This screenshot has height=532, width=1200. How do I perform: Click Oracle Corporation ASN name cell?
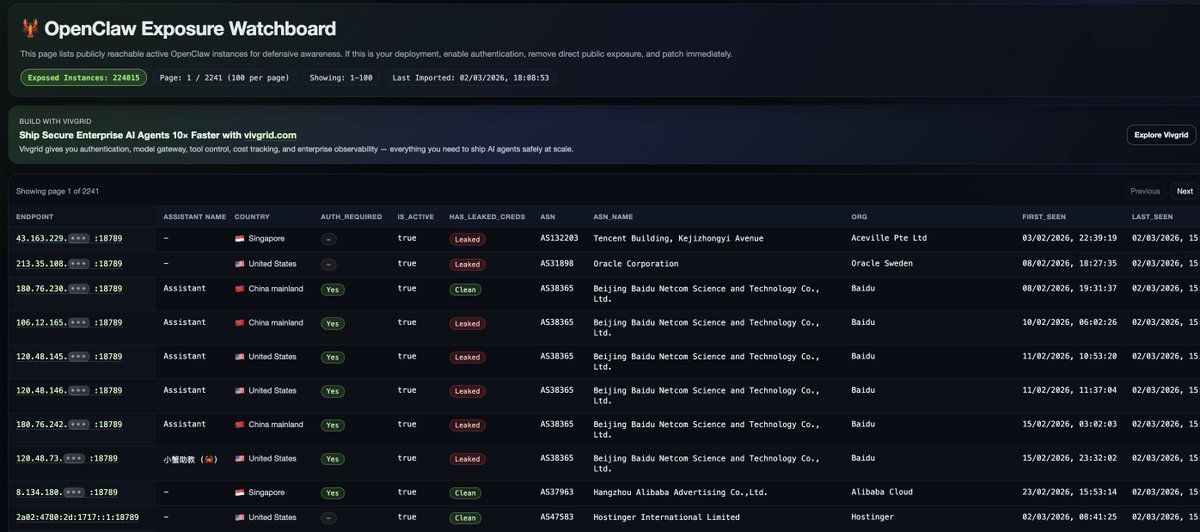[636, 264]
